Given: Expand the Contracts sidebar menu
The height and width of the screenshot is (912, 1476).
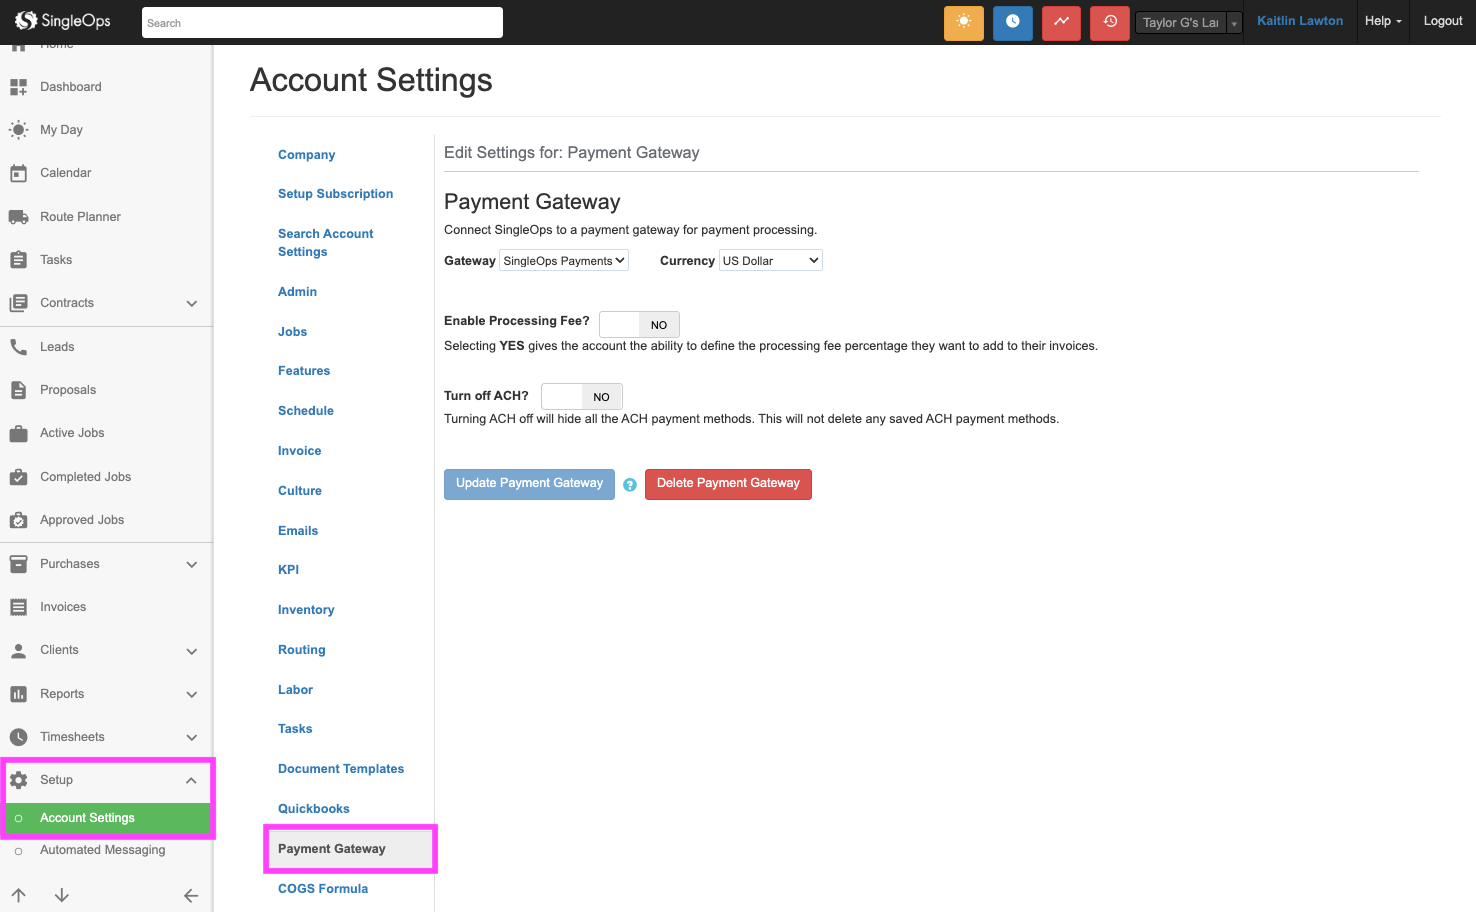Looking at the screenshot, I should point(192,303).
